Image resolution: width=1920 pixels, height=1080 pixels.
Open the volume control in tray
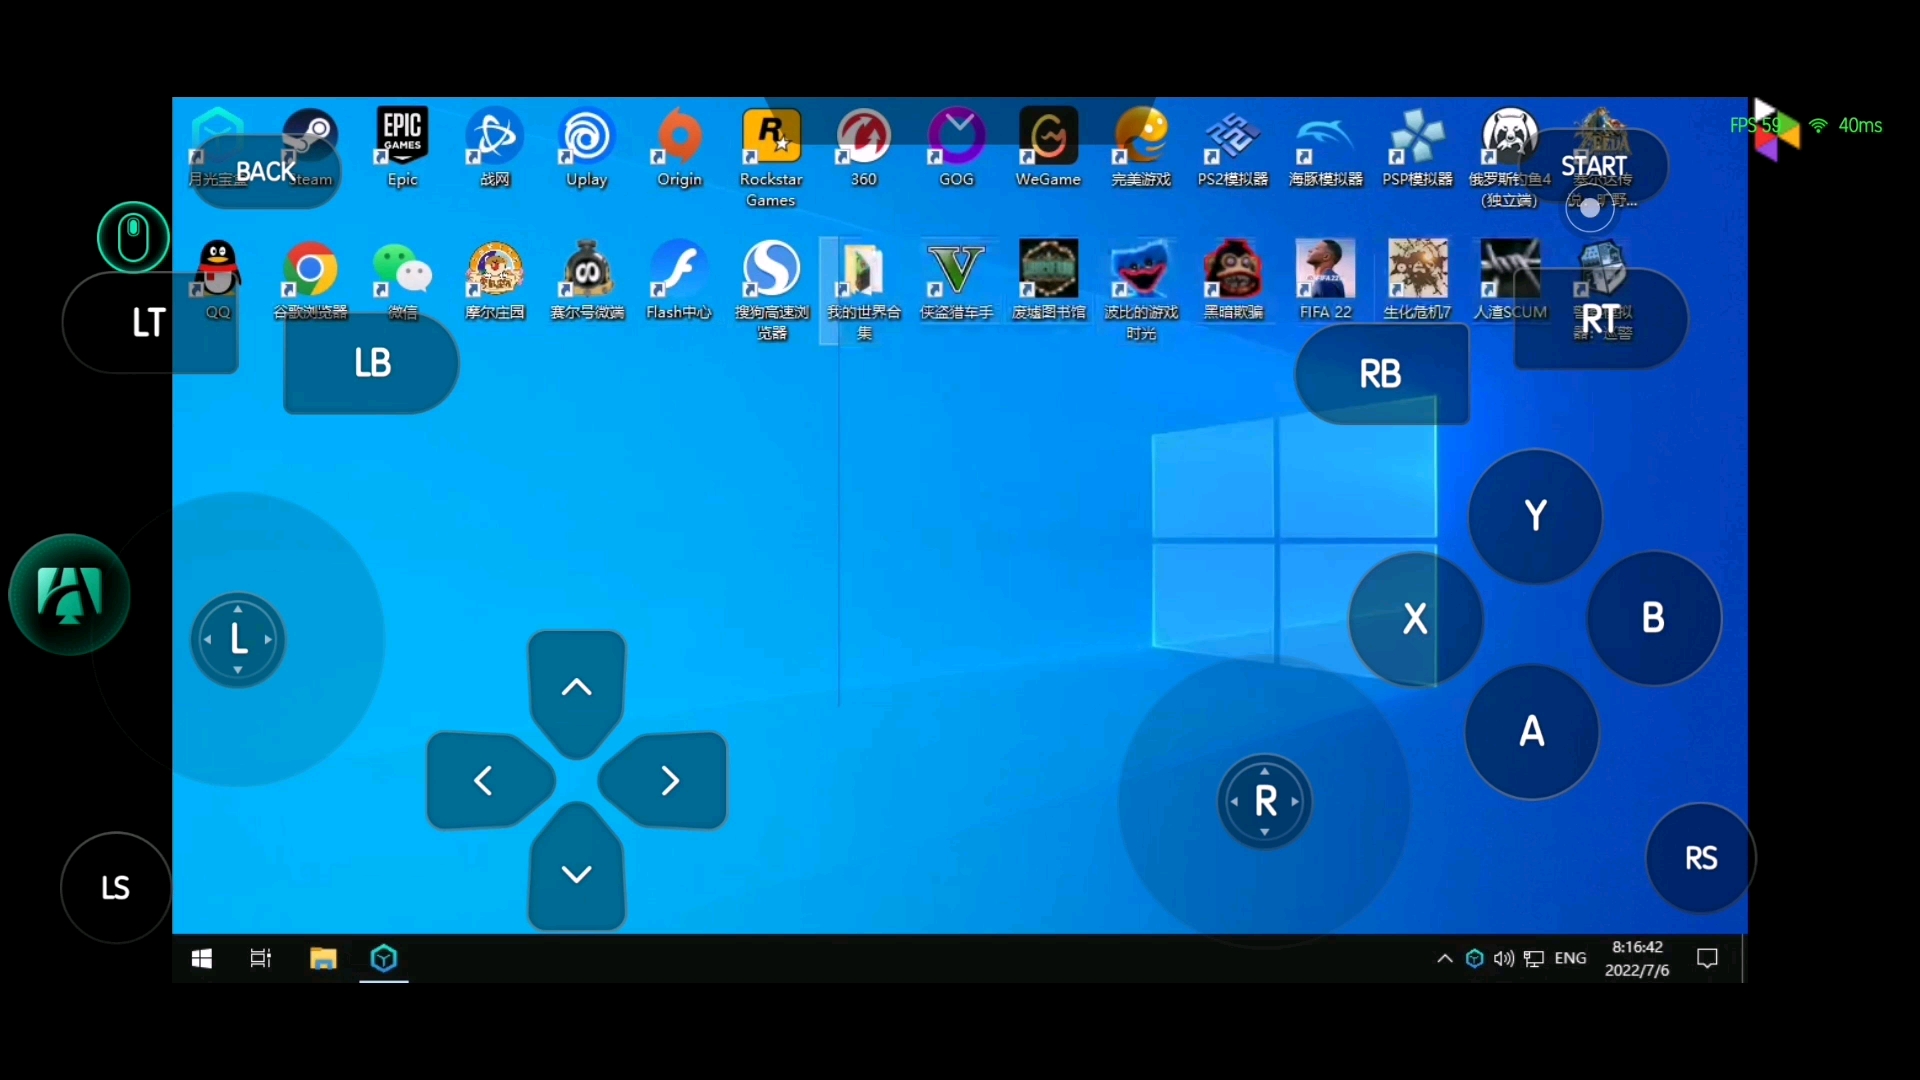click(x=1504, y=959)
